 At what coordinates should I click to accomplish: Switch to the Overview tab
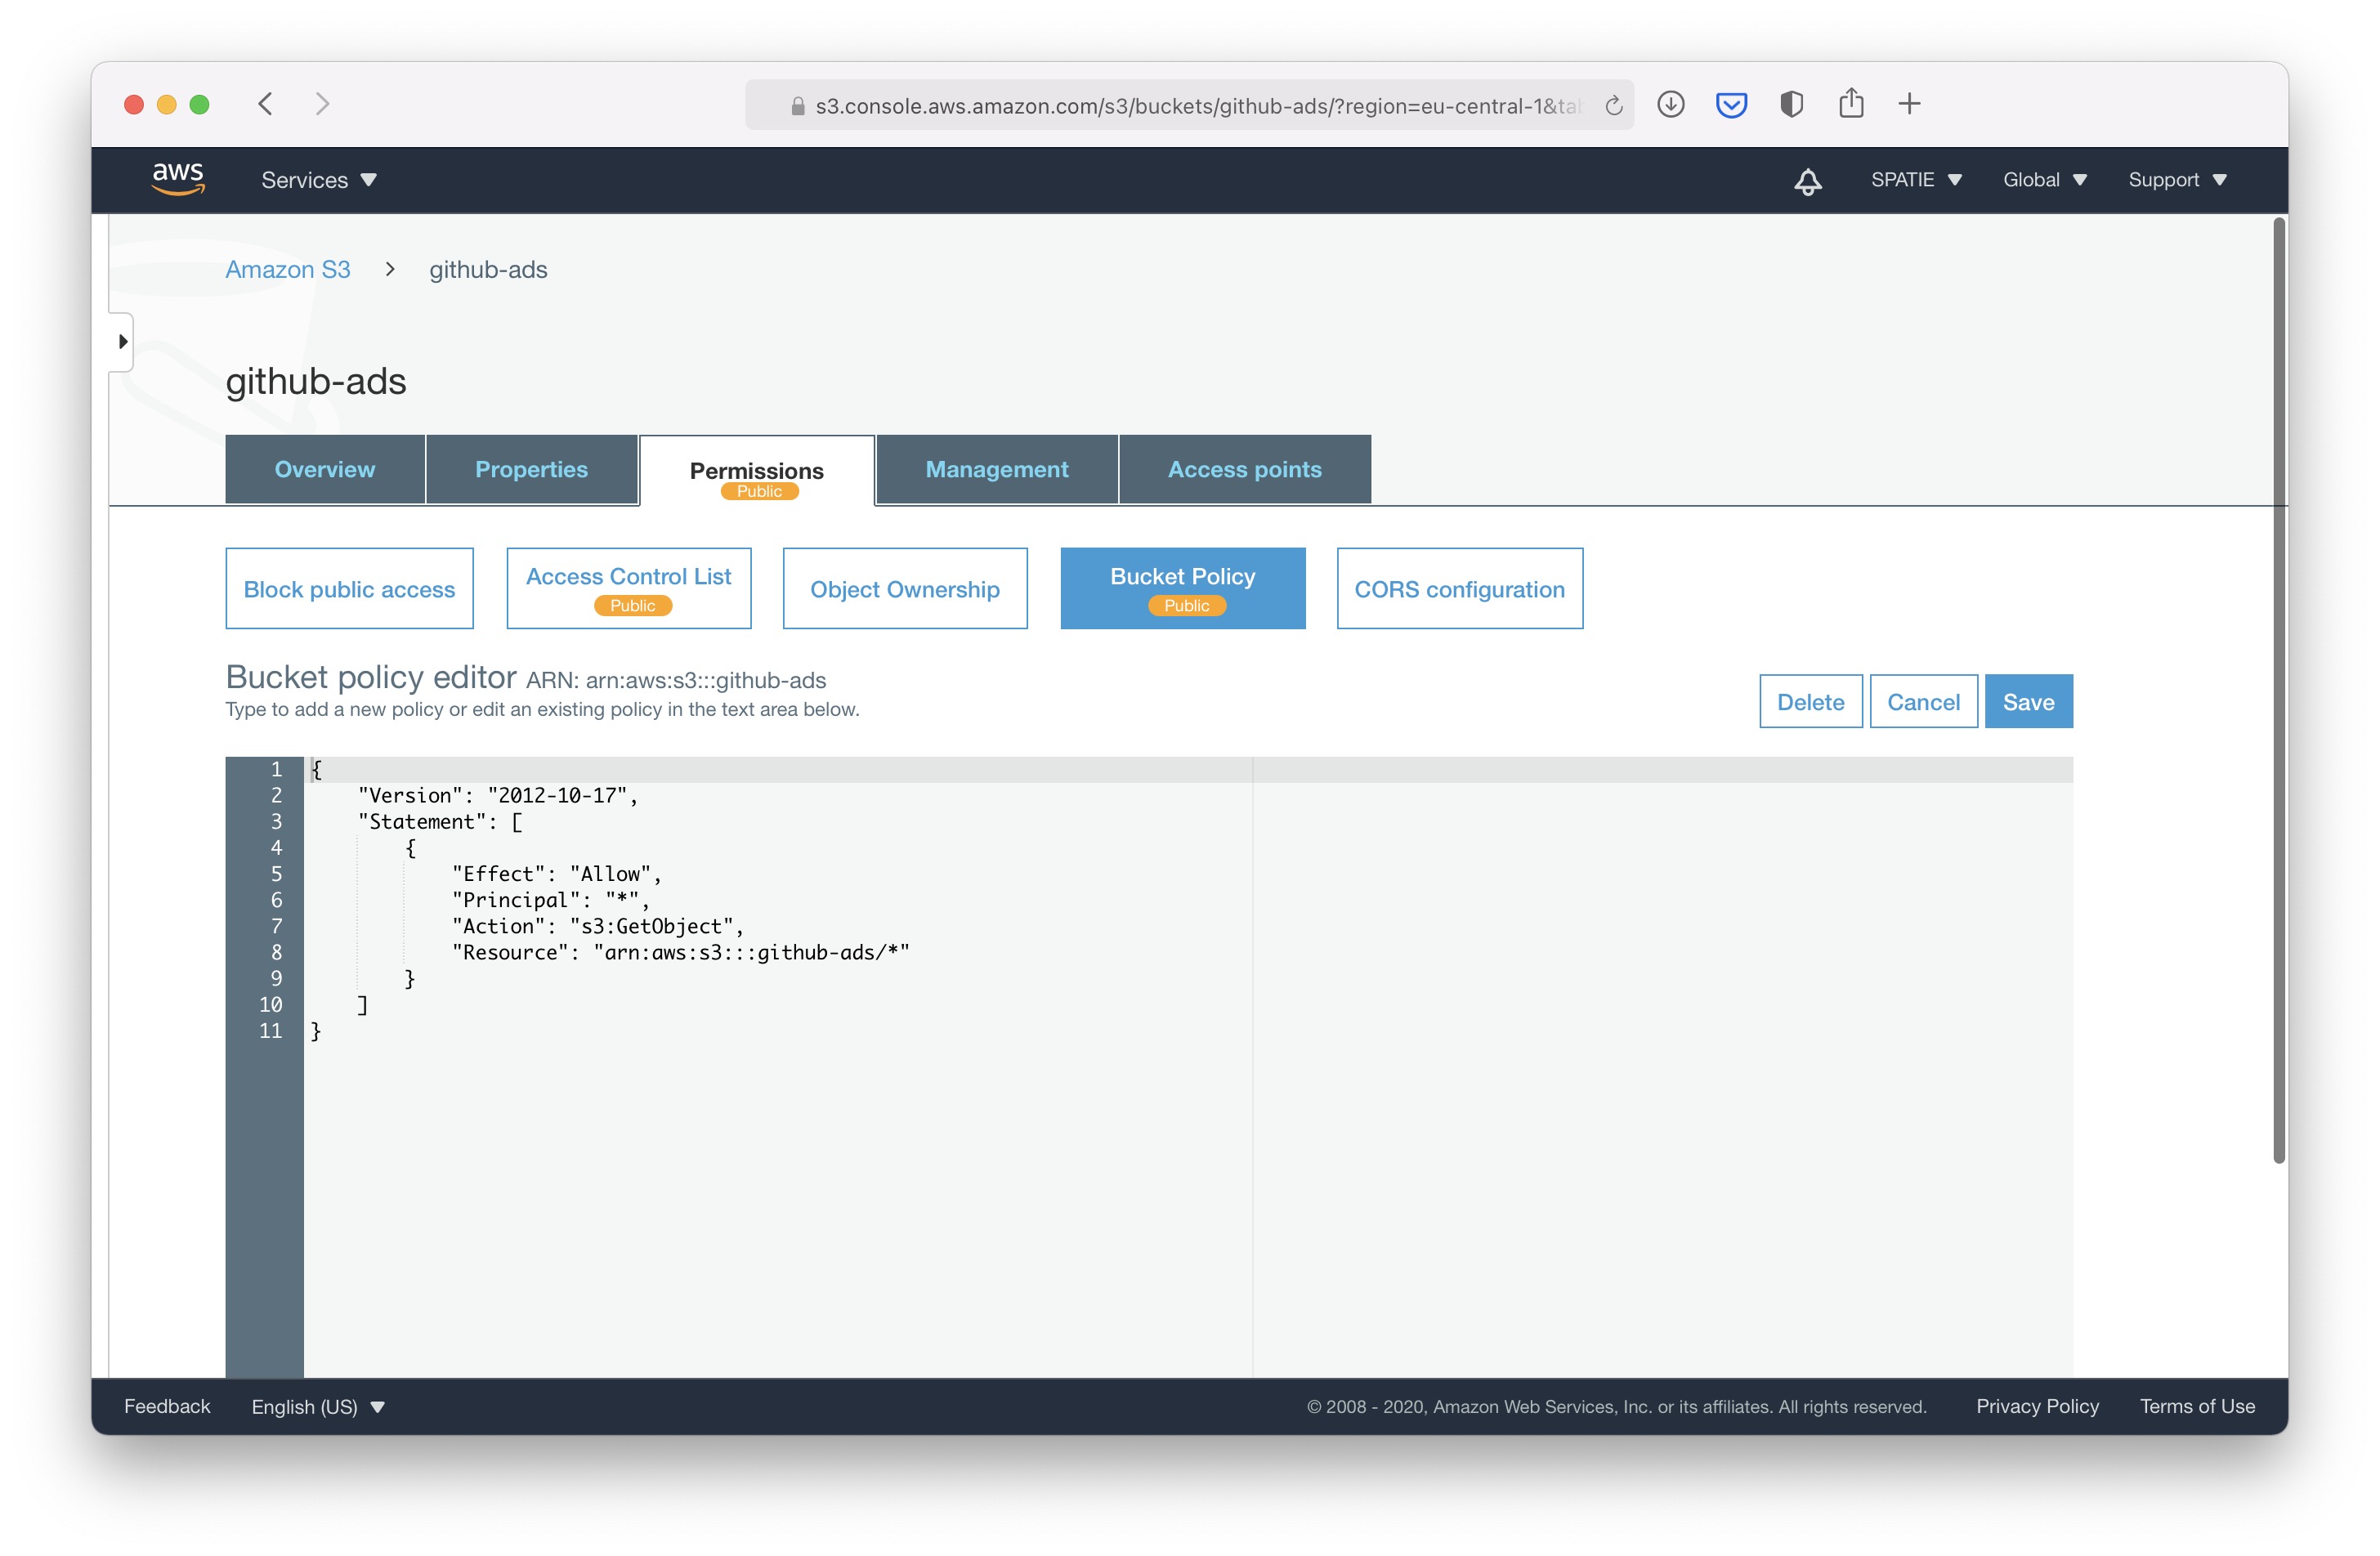[325, 469]
